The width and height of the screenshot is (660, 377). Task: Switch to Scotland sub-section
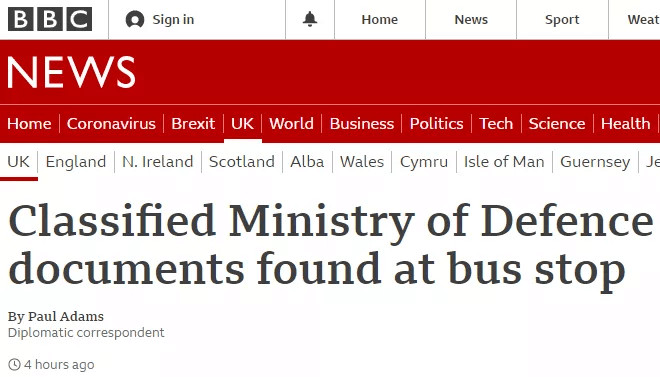(242, 162)
